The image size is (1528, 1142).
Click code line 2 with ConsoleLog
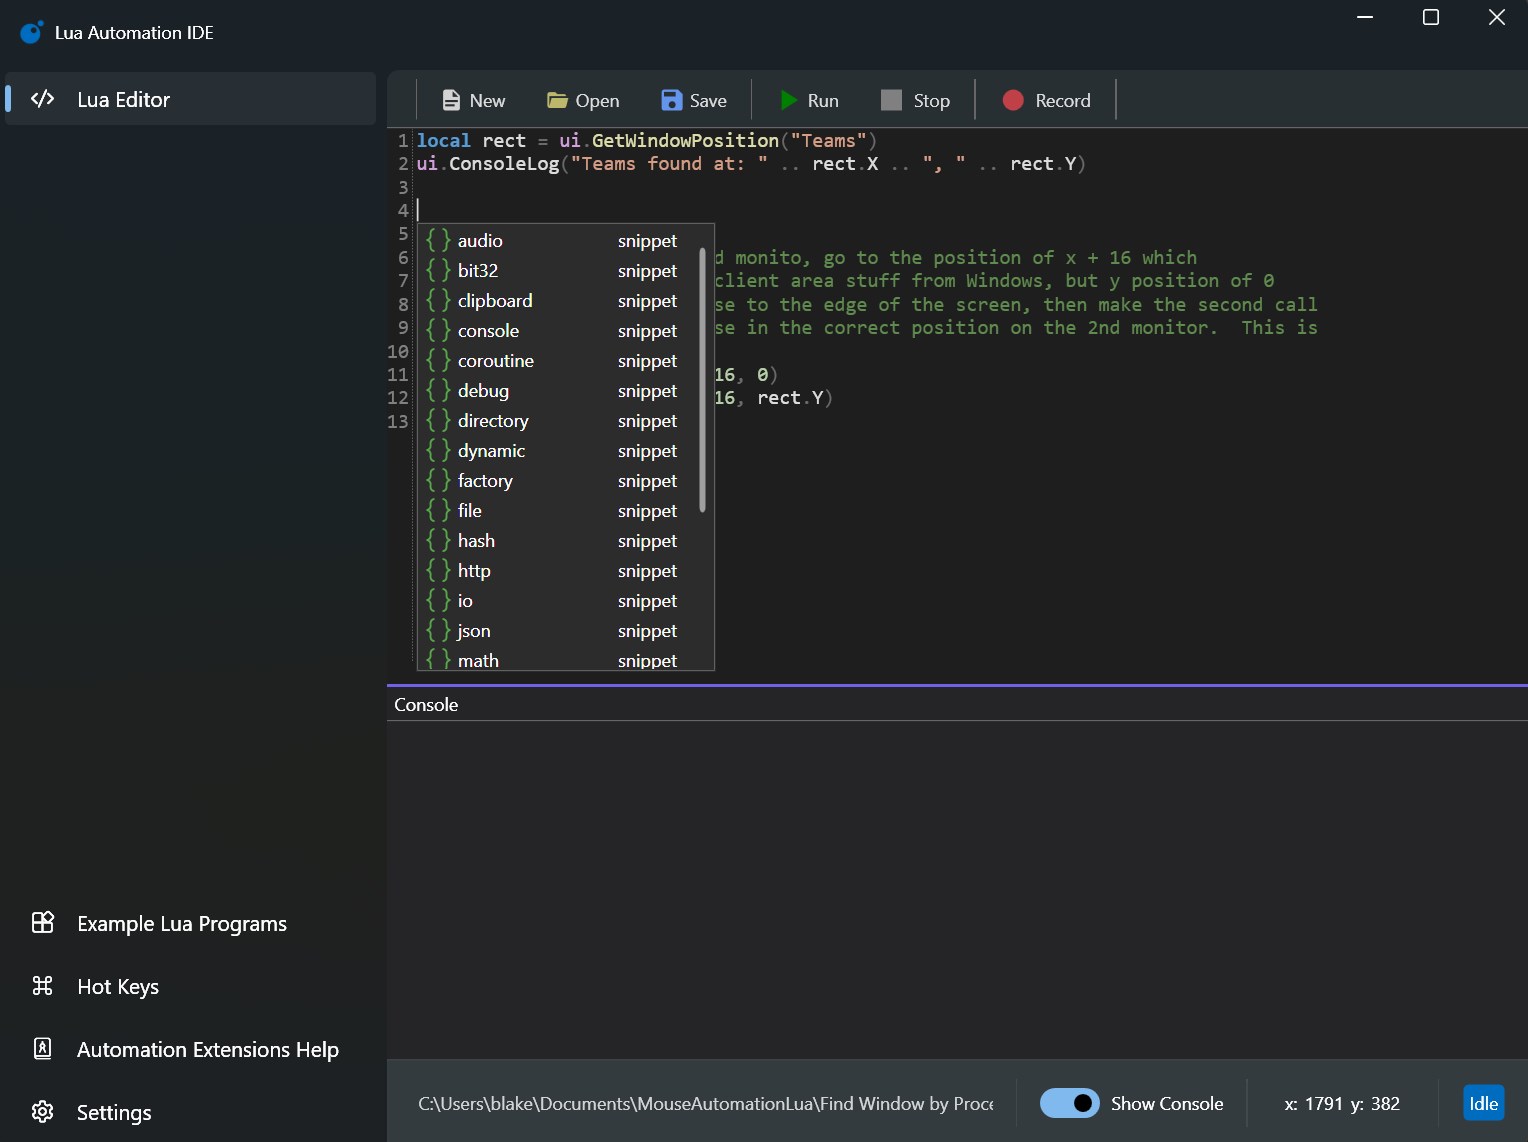pos(751,163)
